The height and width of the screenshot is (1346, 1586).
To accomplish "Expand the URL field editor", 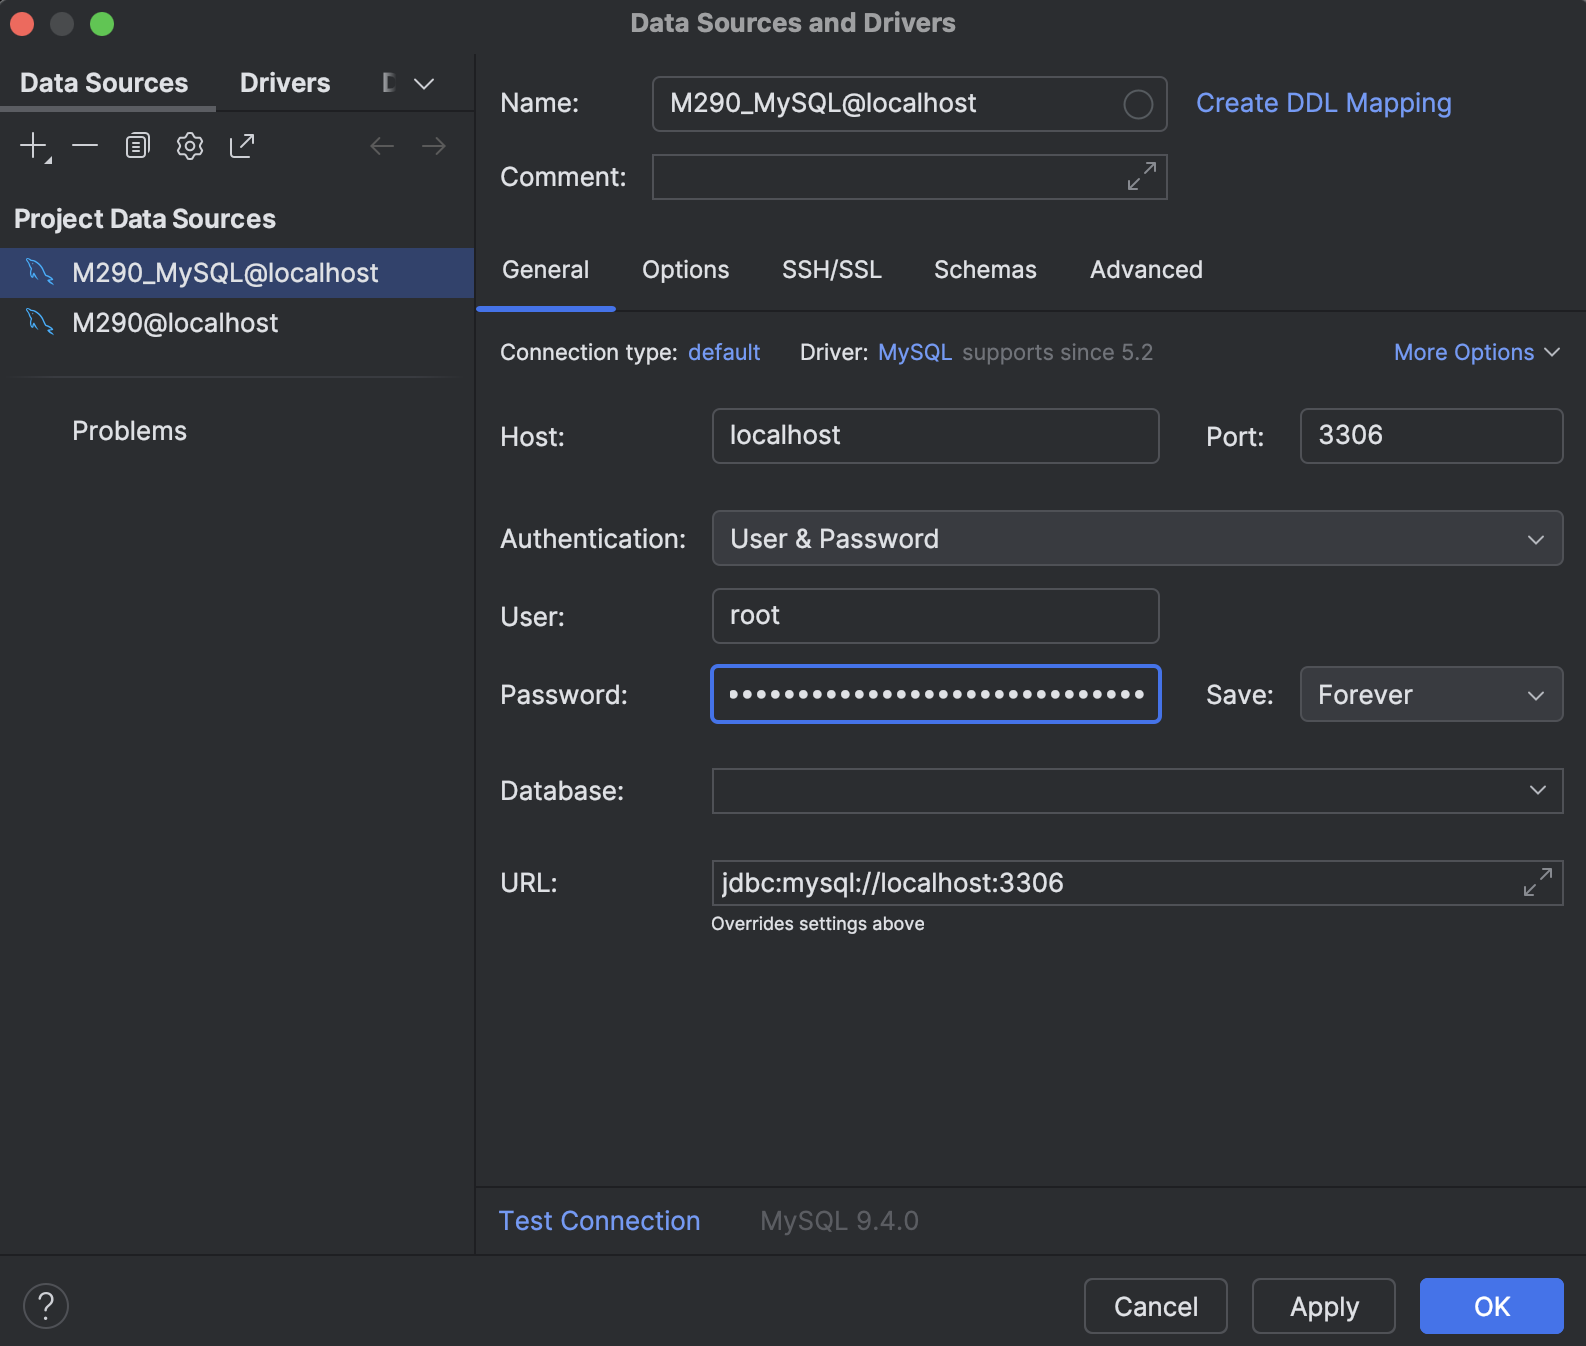I will (1537, 882).
